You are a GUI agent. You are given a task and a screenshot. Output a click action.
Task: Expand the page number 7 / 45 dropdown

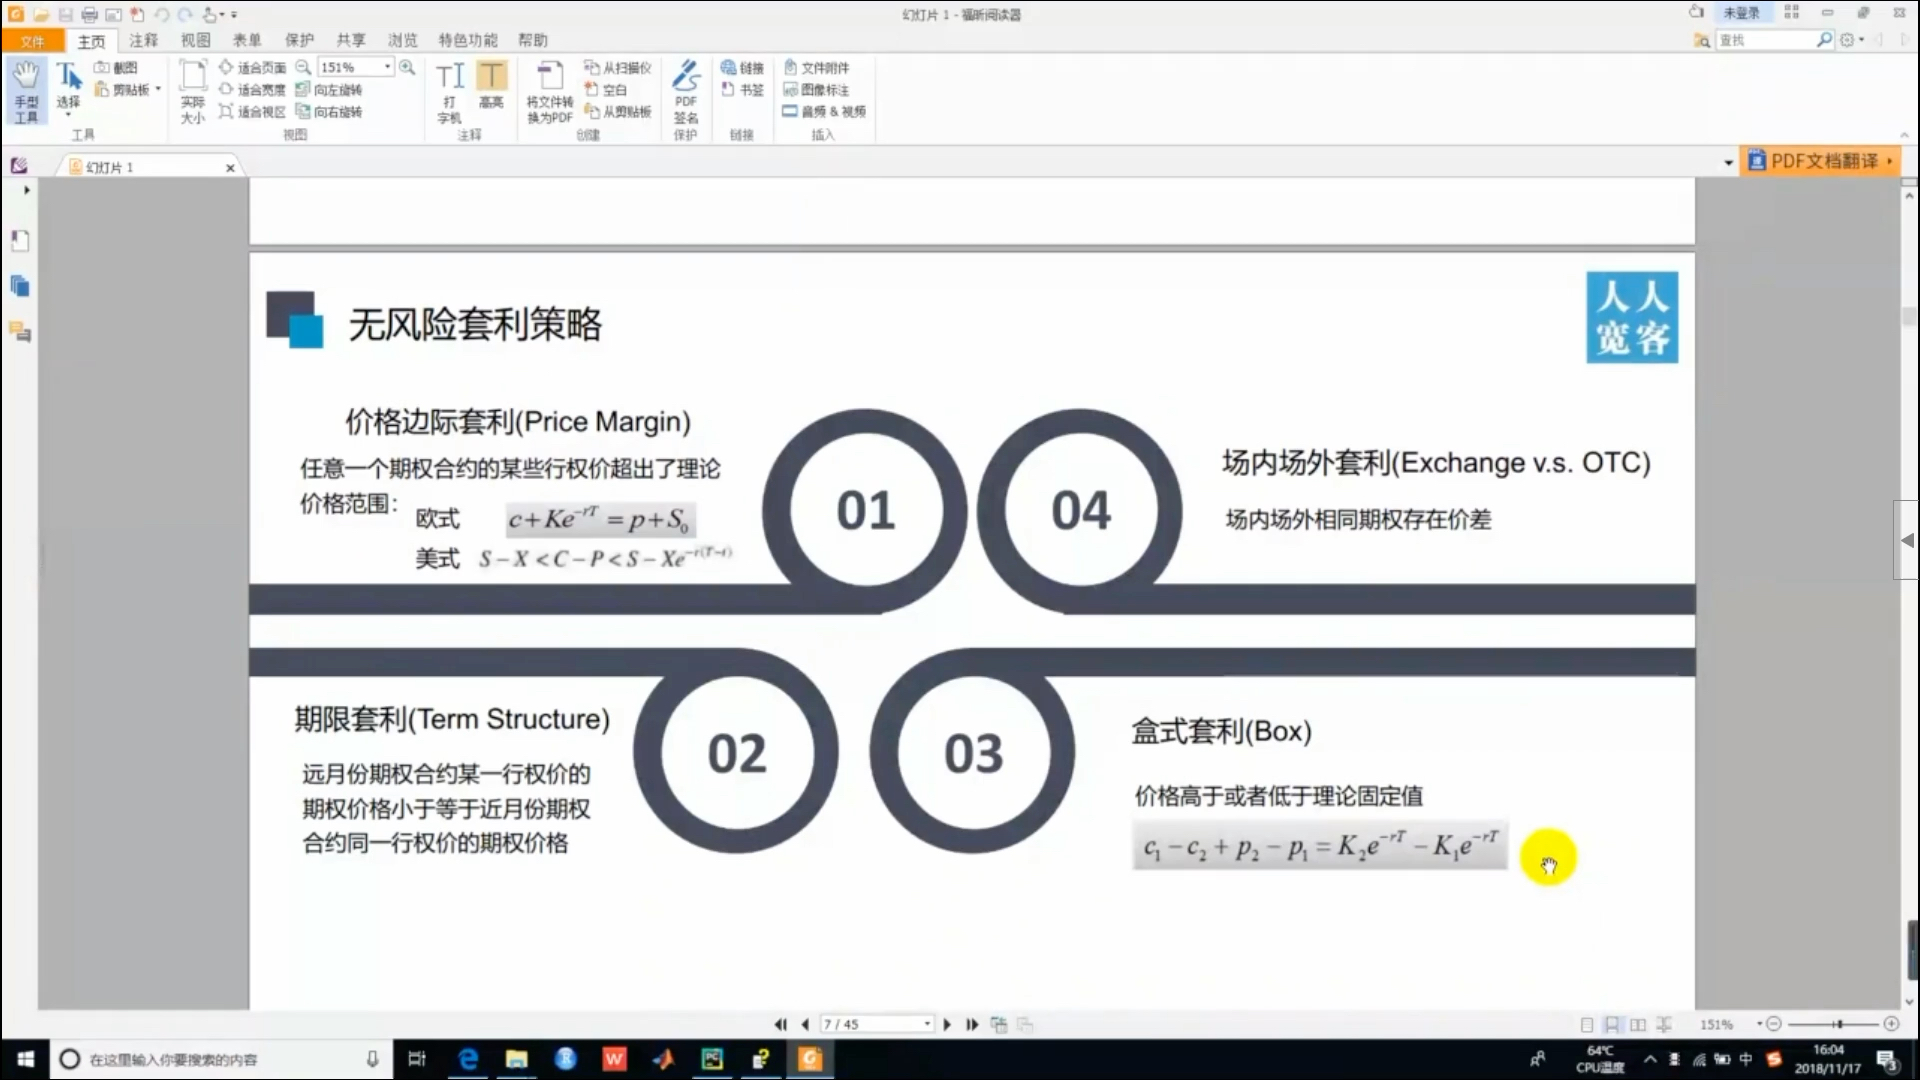click(x=927, y=1024)
